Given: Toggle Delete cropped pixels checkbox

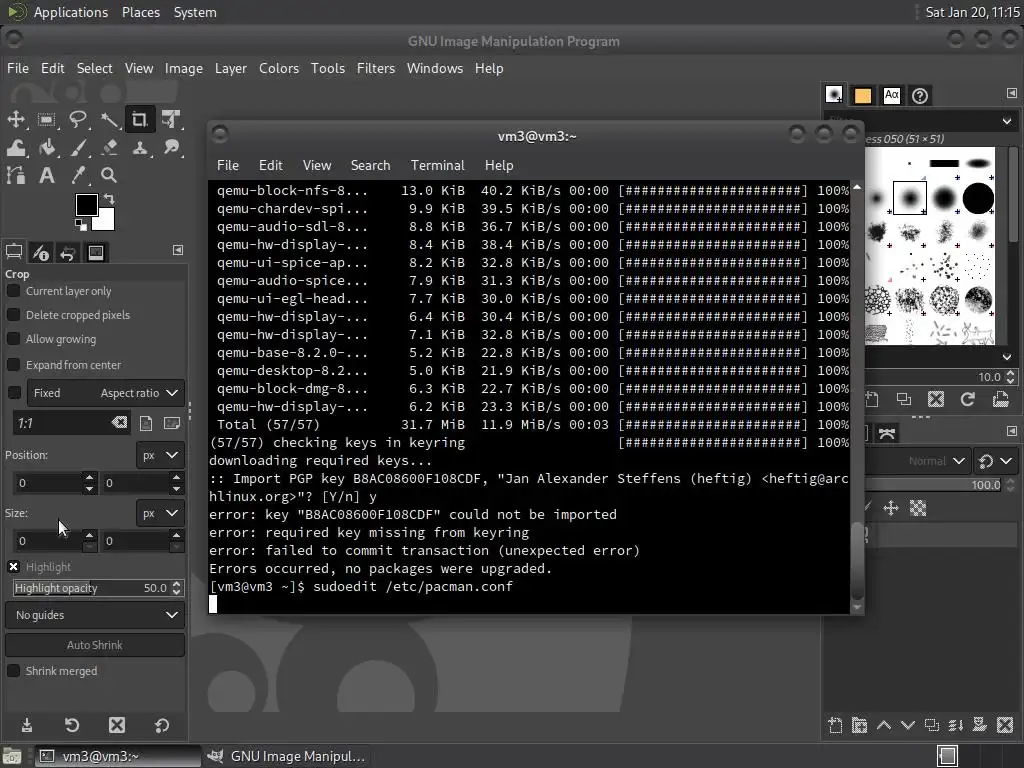Looking at the screenshot, I should coord(13,315).
